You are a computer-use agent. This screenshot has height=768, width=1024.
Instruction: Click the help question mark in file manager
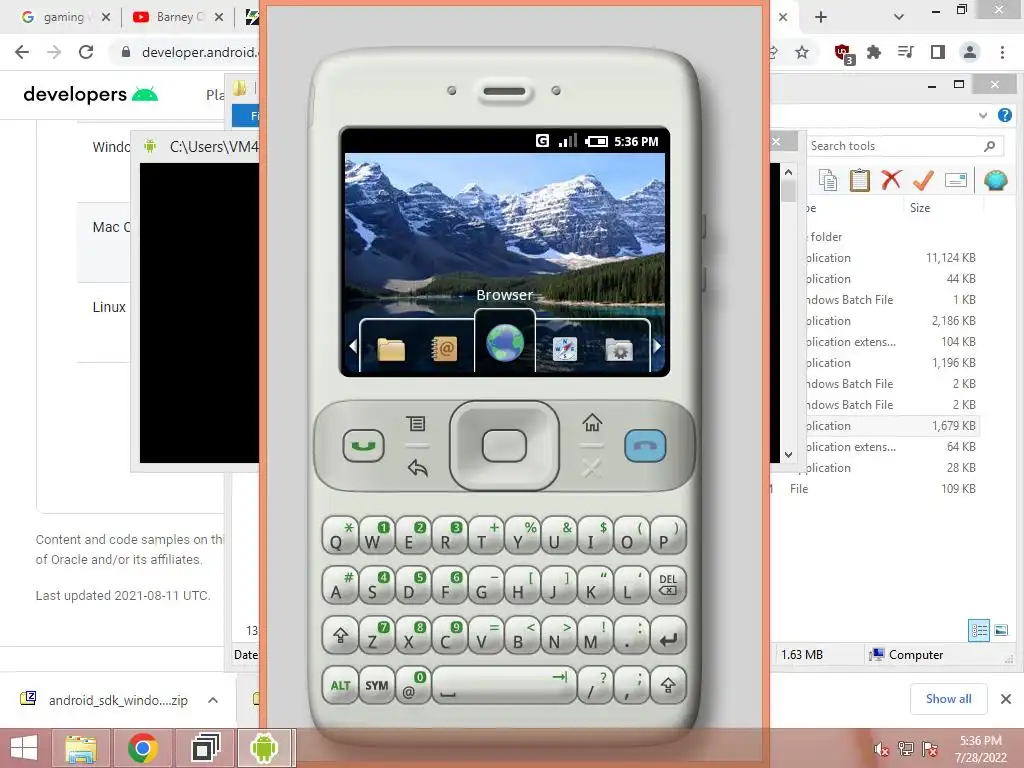pos(1005,116)
